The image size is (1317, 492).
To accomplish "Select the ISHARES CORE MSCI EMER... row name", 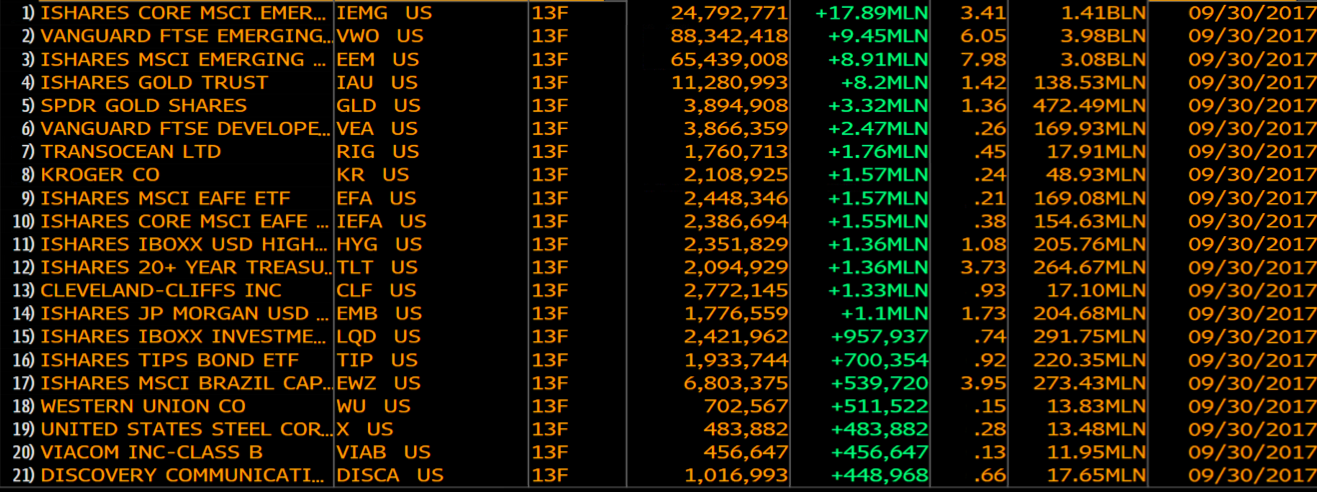I will tap(183, 14).
